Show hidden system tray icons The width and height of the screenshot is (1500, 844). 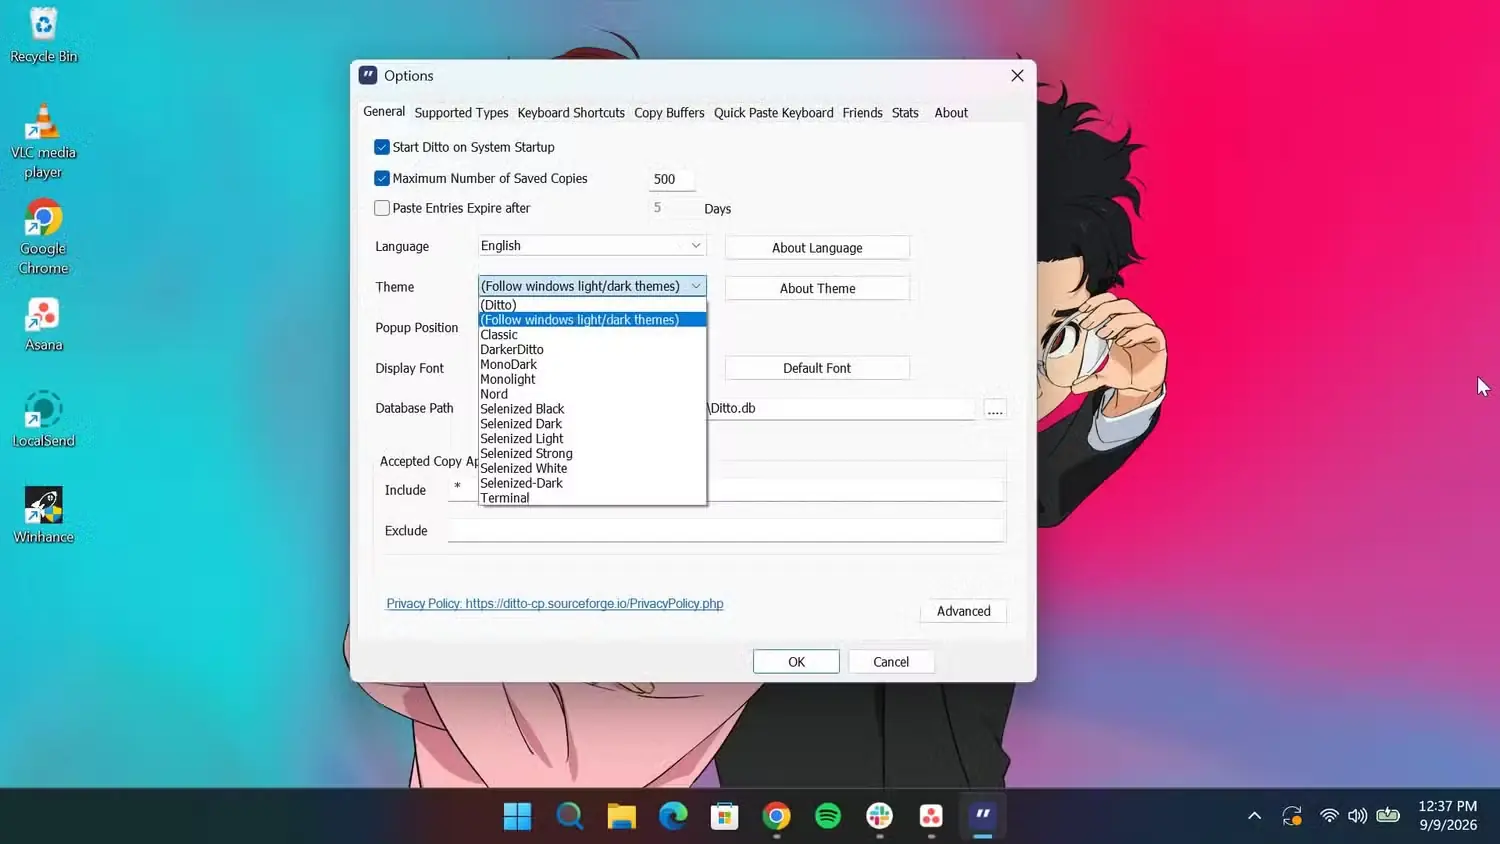[1254, 816]
